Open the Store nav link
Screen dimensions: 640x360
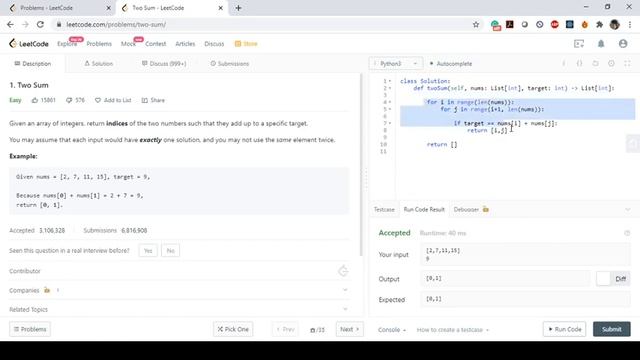coord(246,44)
